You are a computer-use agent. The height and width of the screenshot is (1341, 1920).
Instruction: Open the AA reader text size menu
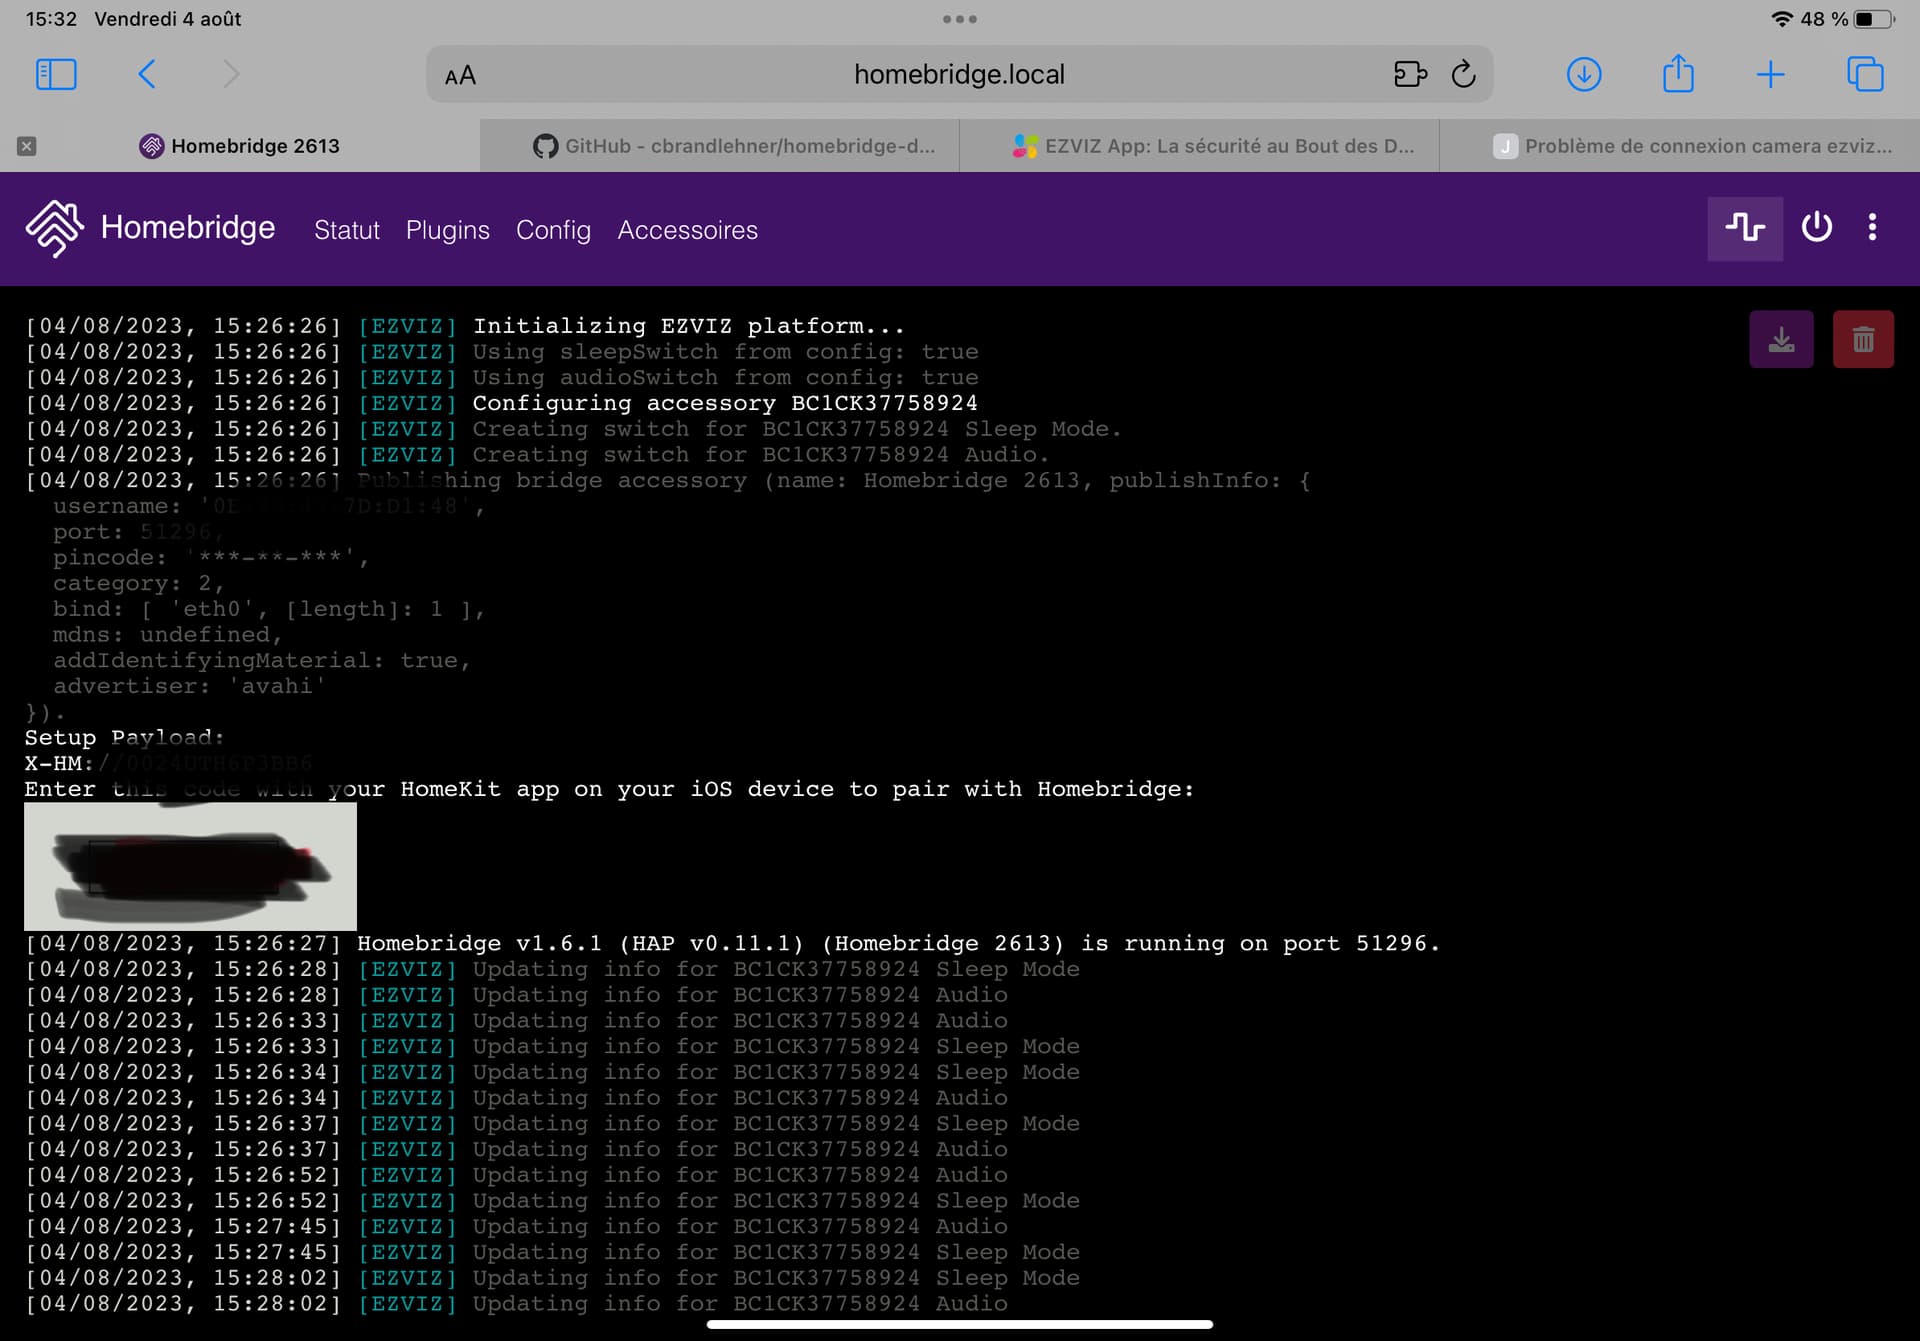[x=460, y=75]
